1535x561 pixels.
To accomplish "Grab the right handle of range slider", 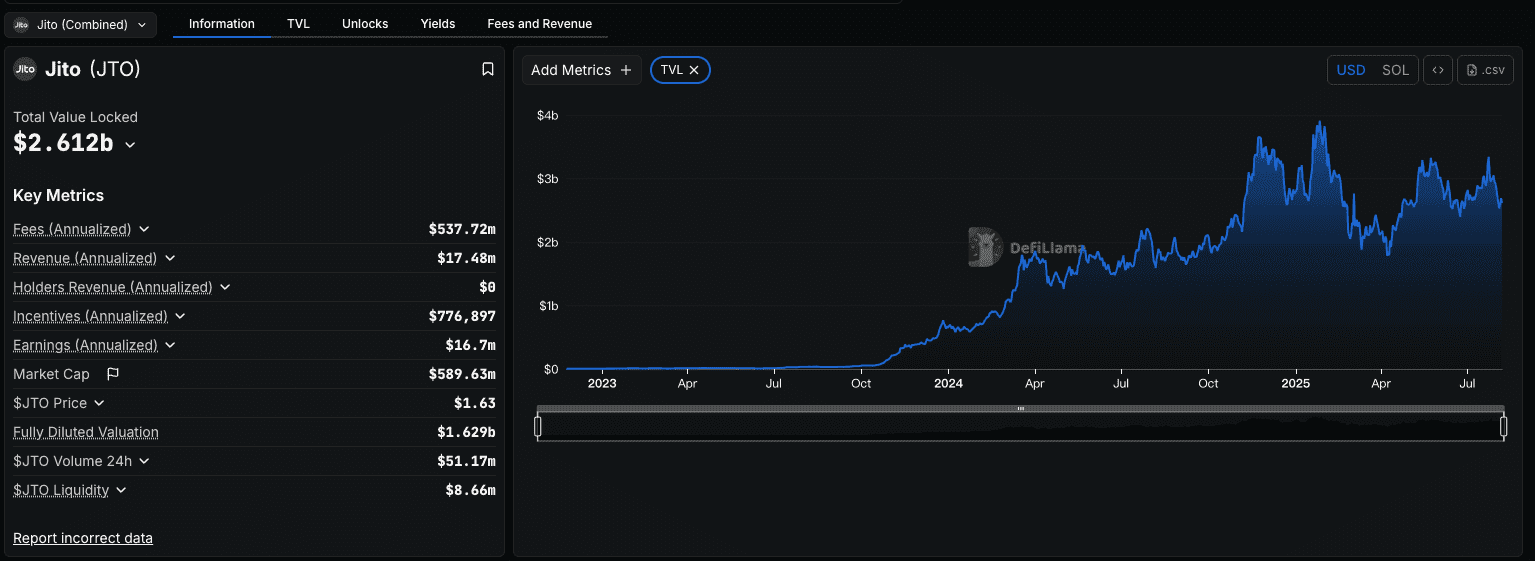I will coord(1504,427).
